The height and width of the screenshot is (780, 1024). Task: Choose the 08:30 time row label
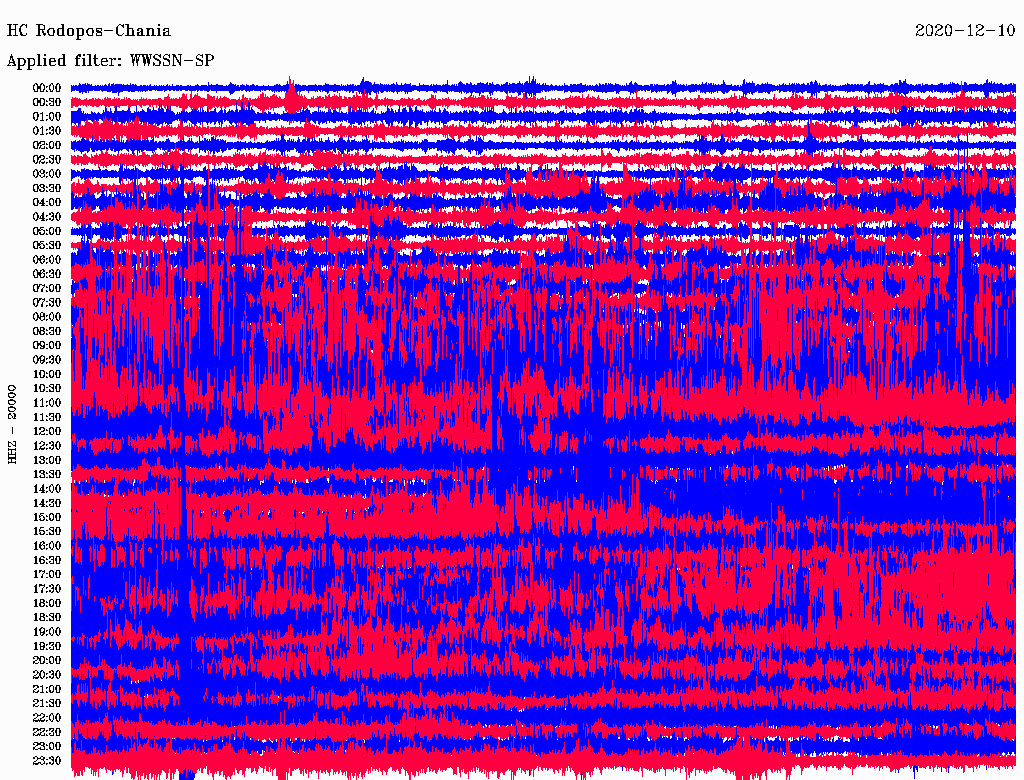(x=47, y=331)
